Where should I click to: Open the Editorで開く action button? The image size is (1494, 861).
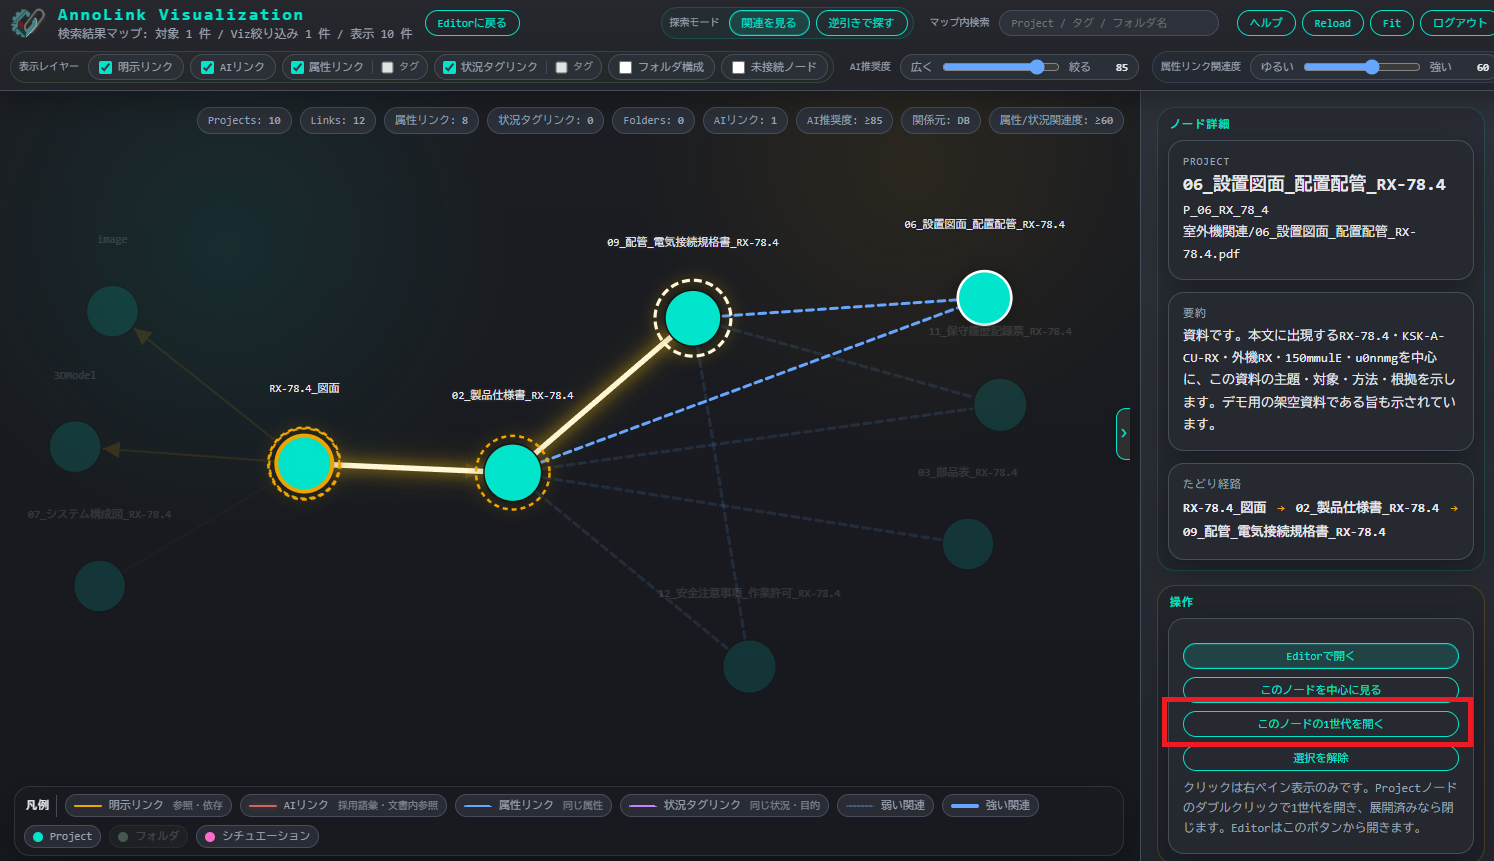point(1320,656)
